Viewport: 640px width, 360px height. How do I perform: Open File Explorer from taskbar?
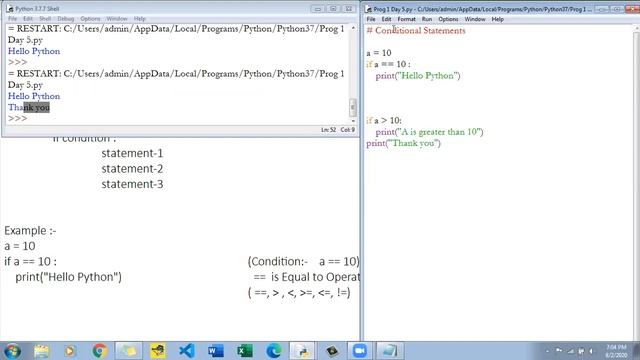(x=41, y=351)
